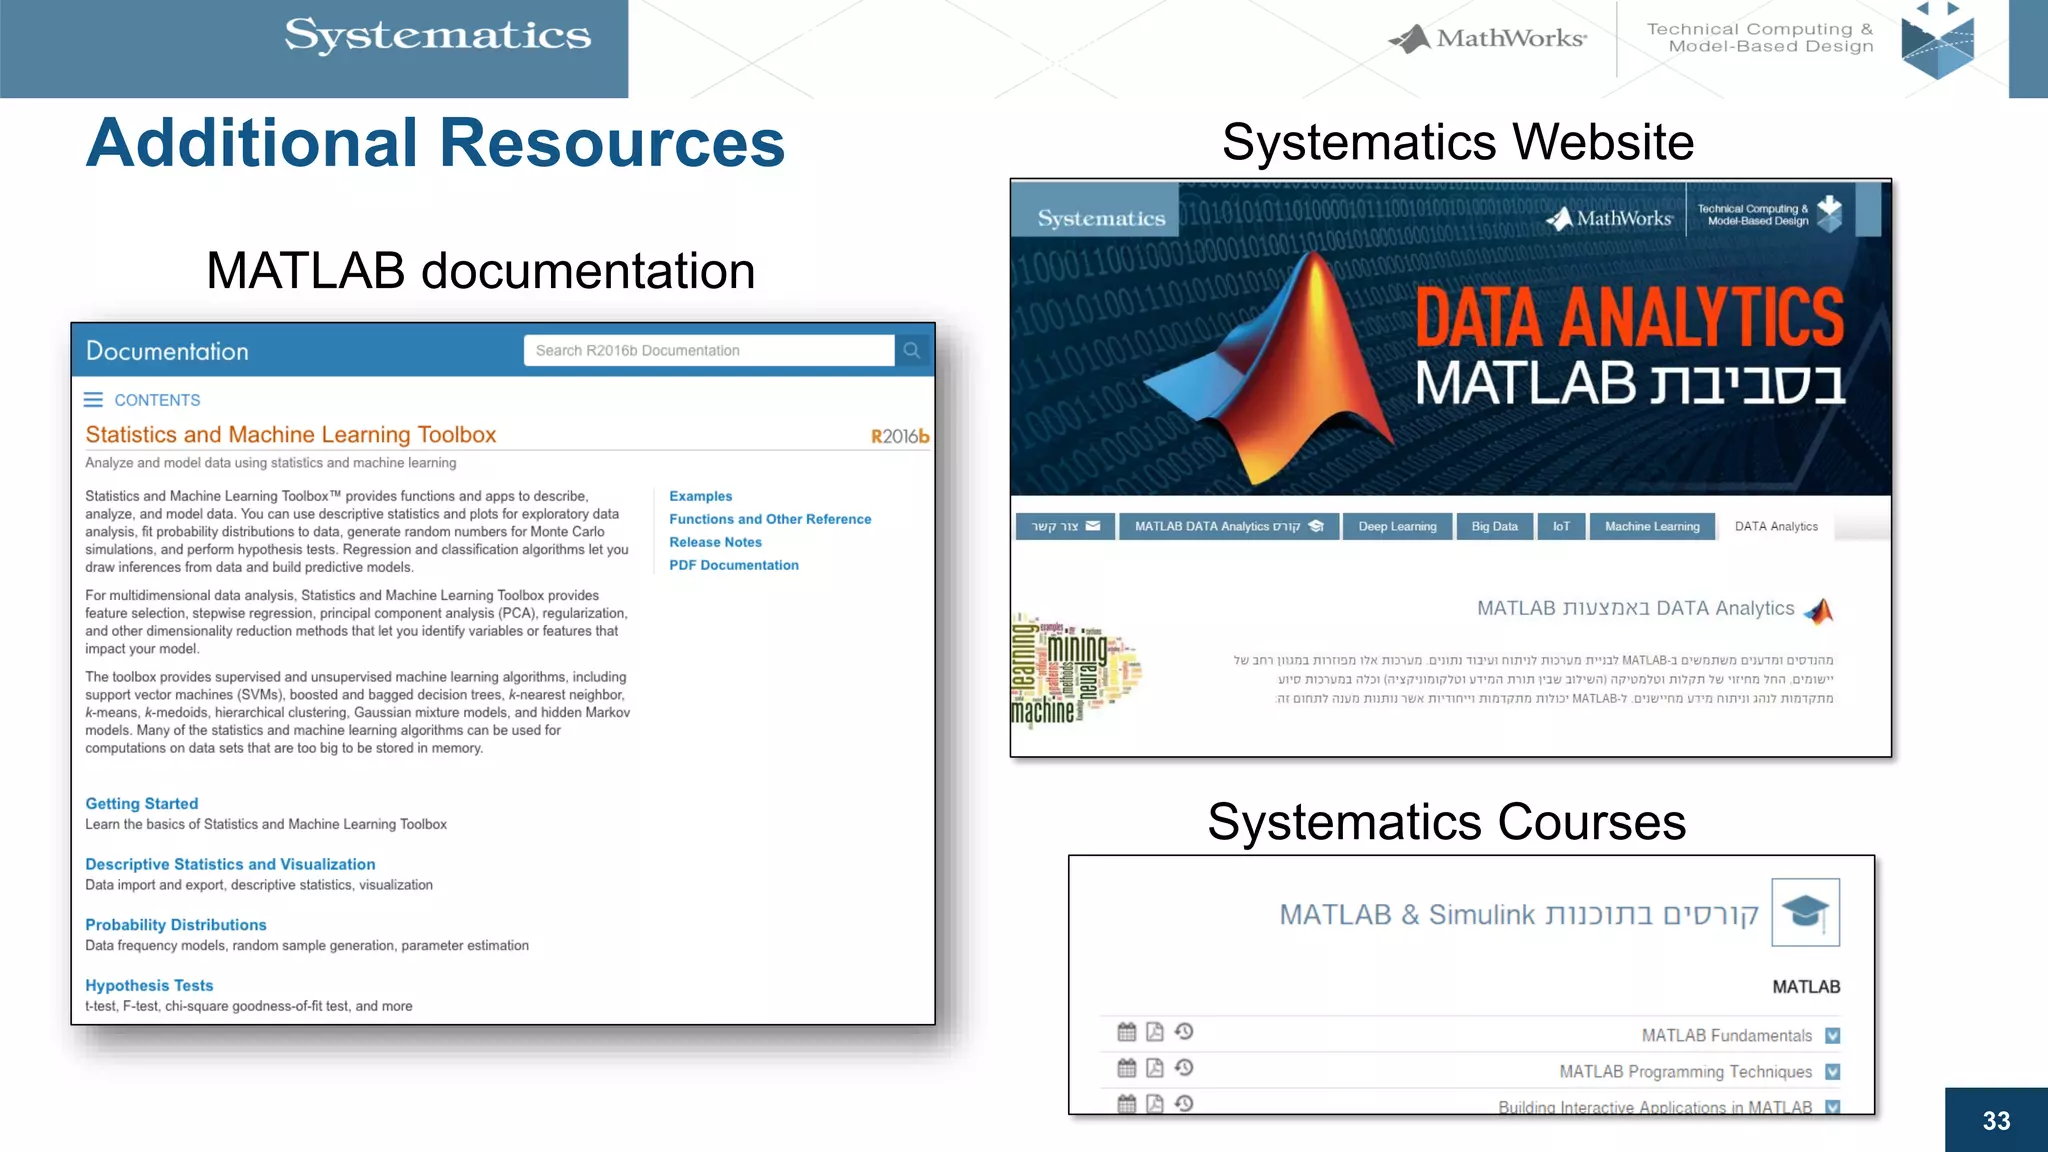Image resolution: width=2048 pixels, height=1152 pixels.
Task: Expand the MATLAB Fundamentals course row
Action: pyautogui.click(x=1833, y=1036)
